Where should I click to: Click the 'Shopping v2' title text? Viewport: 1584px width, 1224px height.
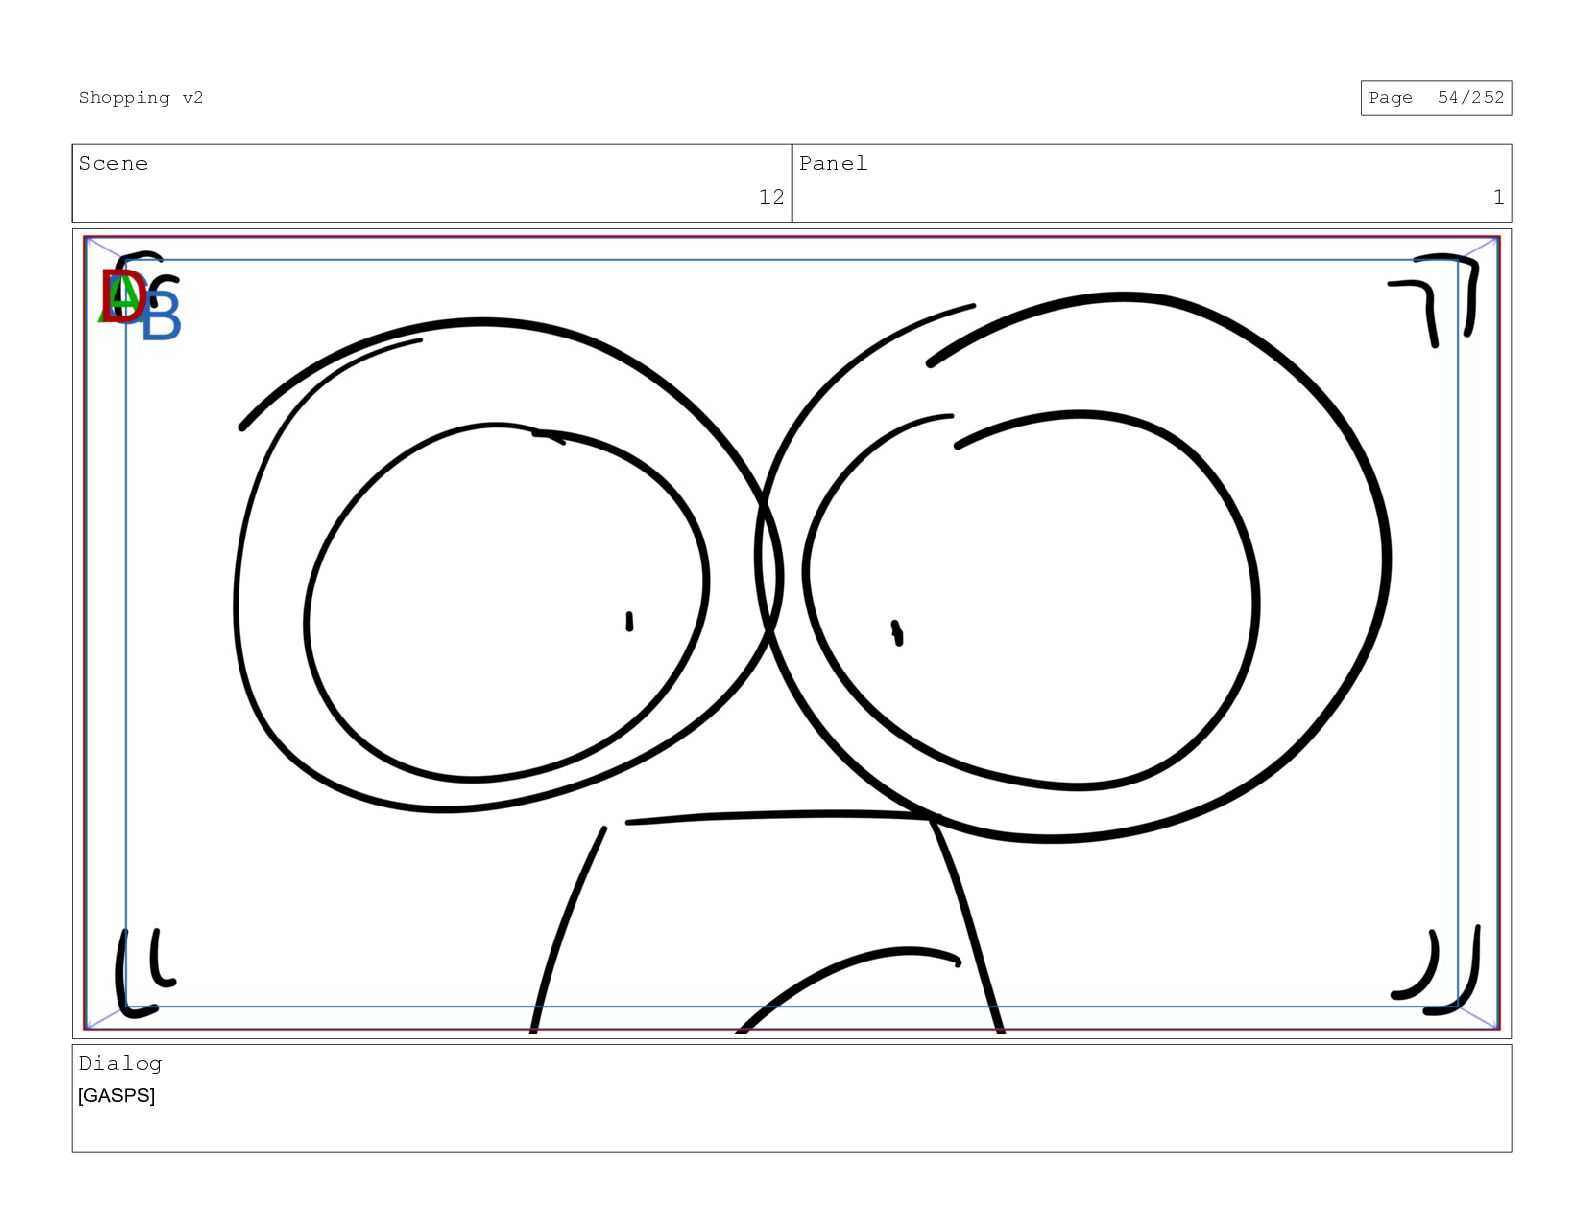(141, 98)
